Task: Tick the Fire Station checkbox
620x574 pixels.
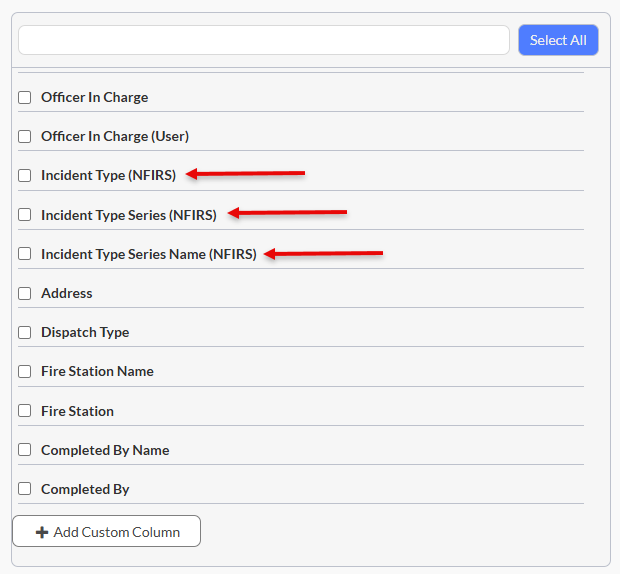Action: (x=25, y=411)
